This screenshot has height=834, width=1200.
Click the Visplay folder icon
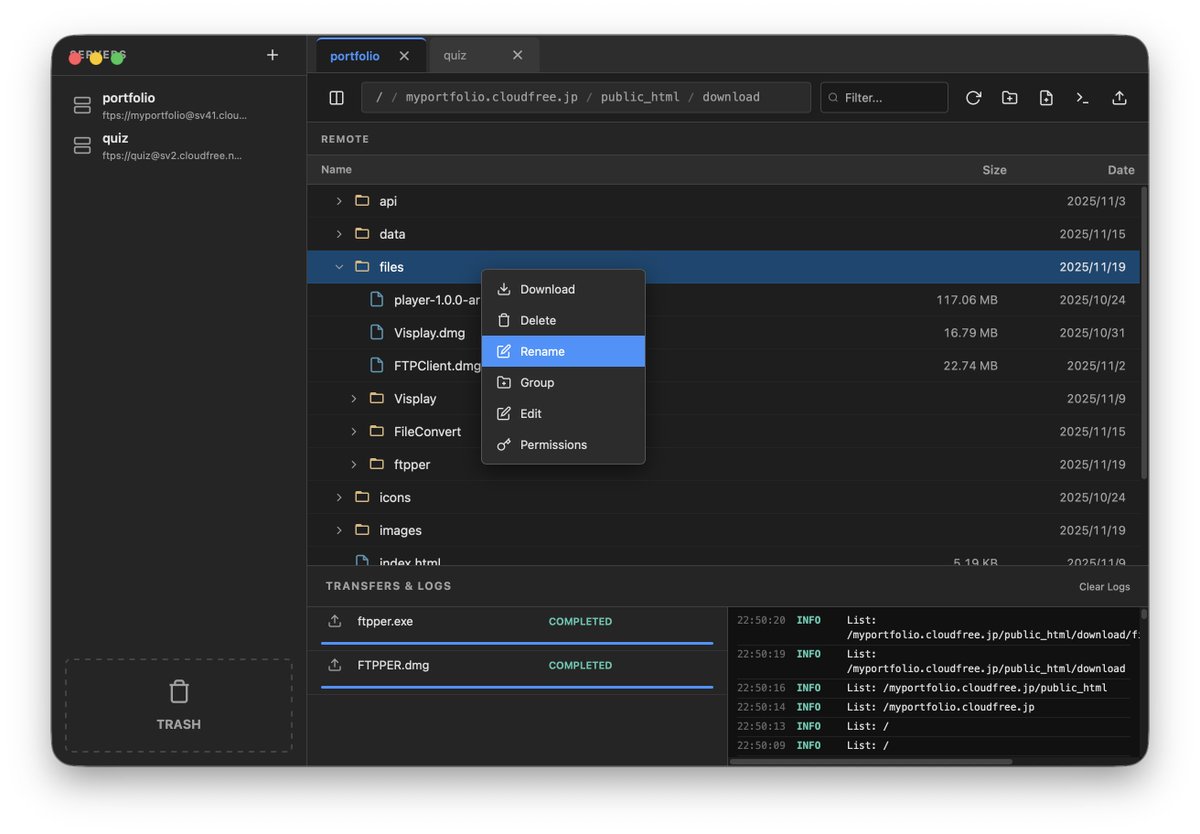377,398
